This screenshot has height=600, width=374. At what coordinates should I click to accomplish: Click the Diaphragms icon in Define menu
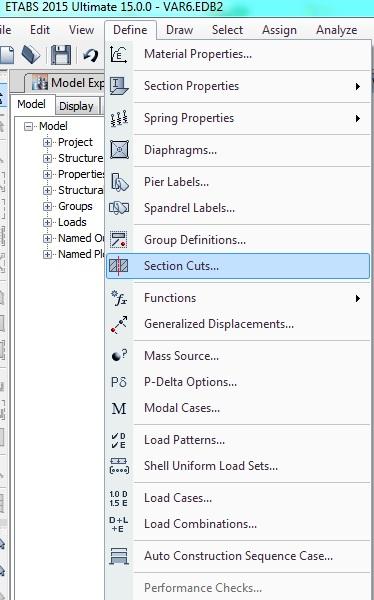coord(119,150)
